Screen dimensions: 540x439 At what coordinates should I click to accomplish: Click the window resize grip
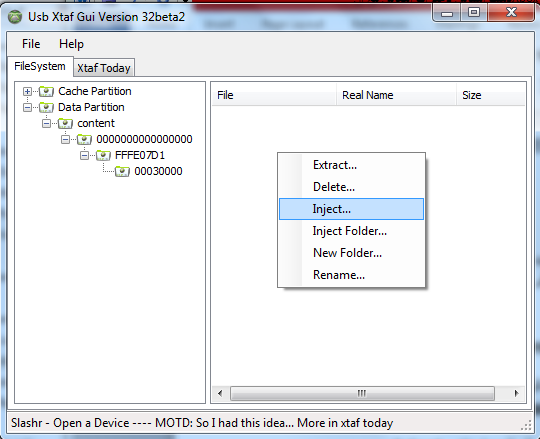(x=526, y=425)
